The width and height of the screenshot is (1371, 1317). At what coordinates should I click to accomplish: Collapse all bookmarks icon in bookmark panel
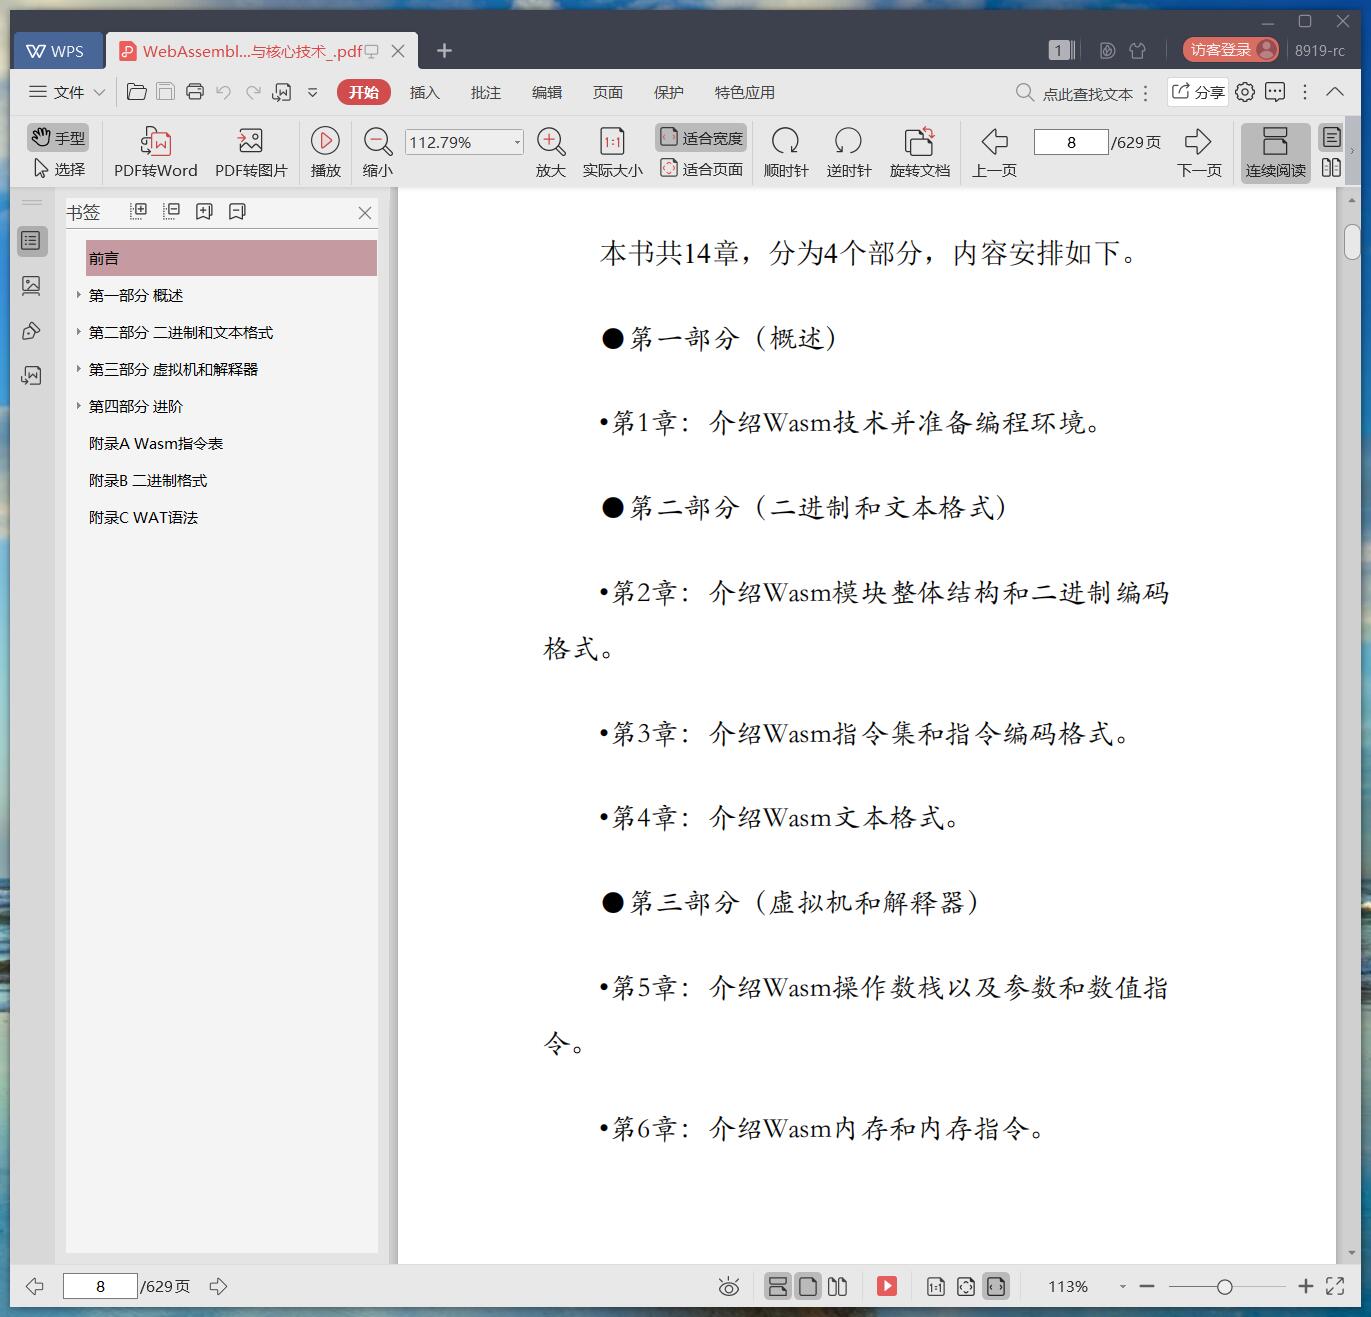tap(171, 211)
